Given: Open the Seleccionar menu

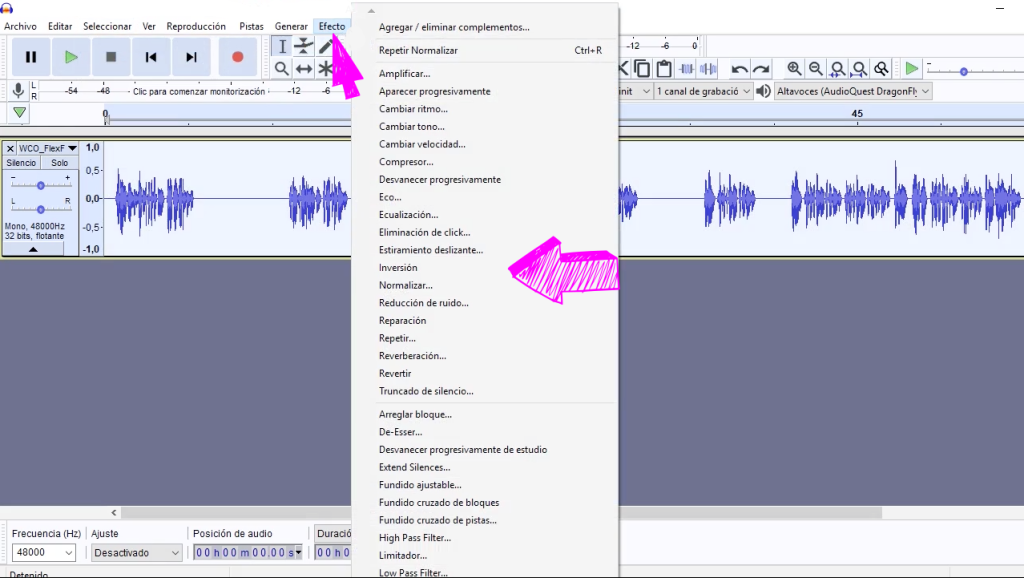Looking at the screenshot, I should [x=107, y=27].
